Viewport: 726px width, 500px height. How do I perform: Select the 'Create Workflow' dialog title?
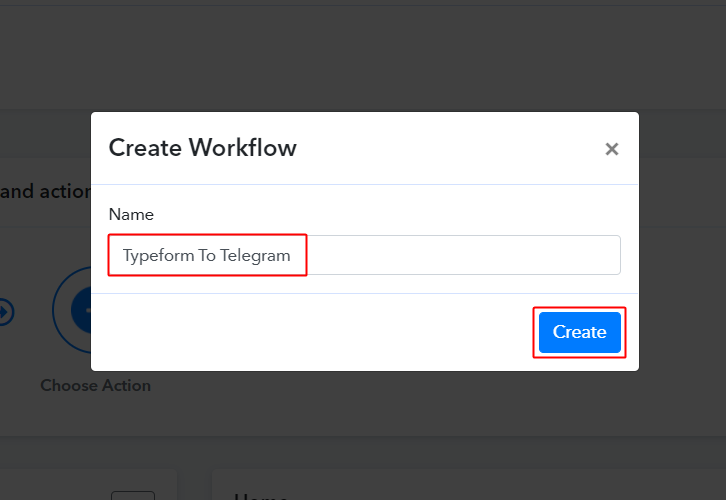(202, 148)
